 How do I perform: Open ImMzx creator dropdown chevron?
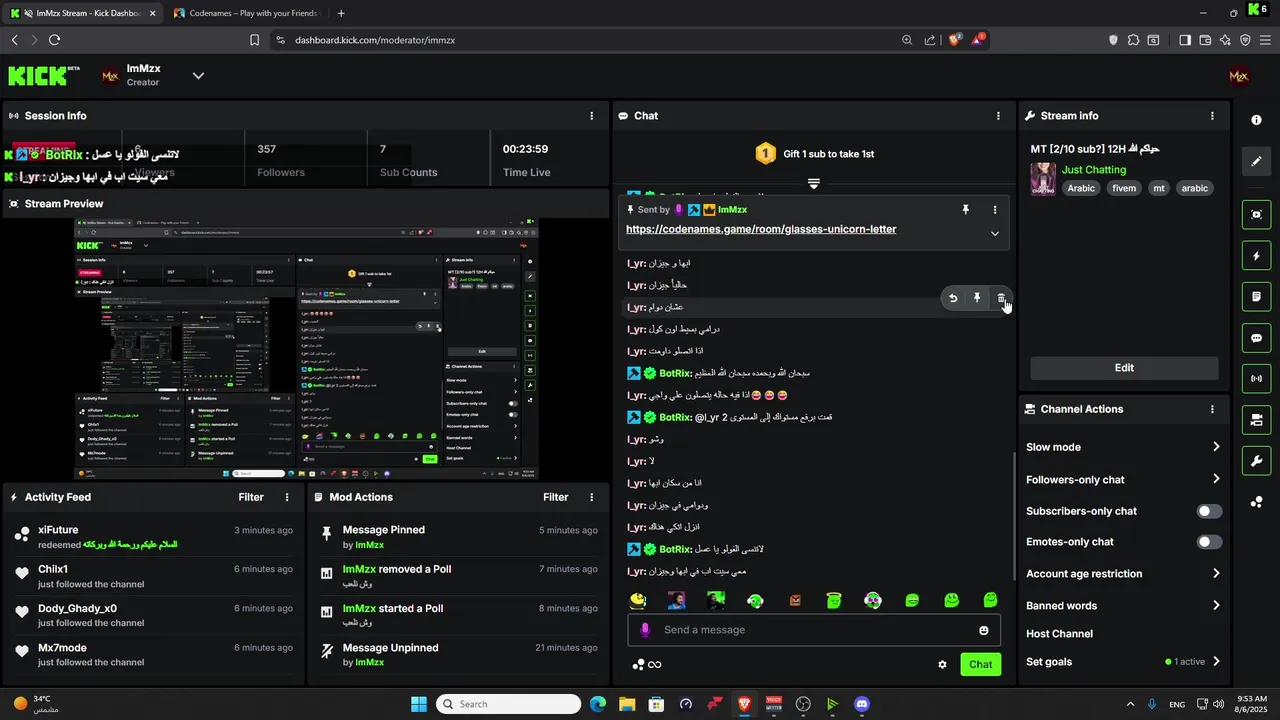point(198,76)
